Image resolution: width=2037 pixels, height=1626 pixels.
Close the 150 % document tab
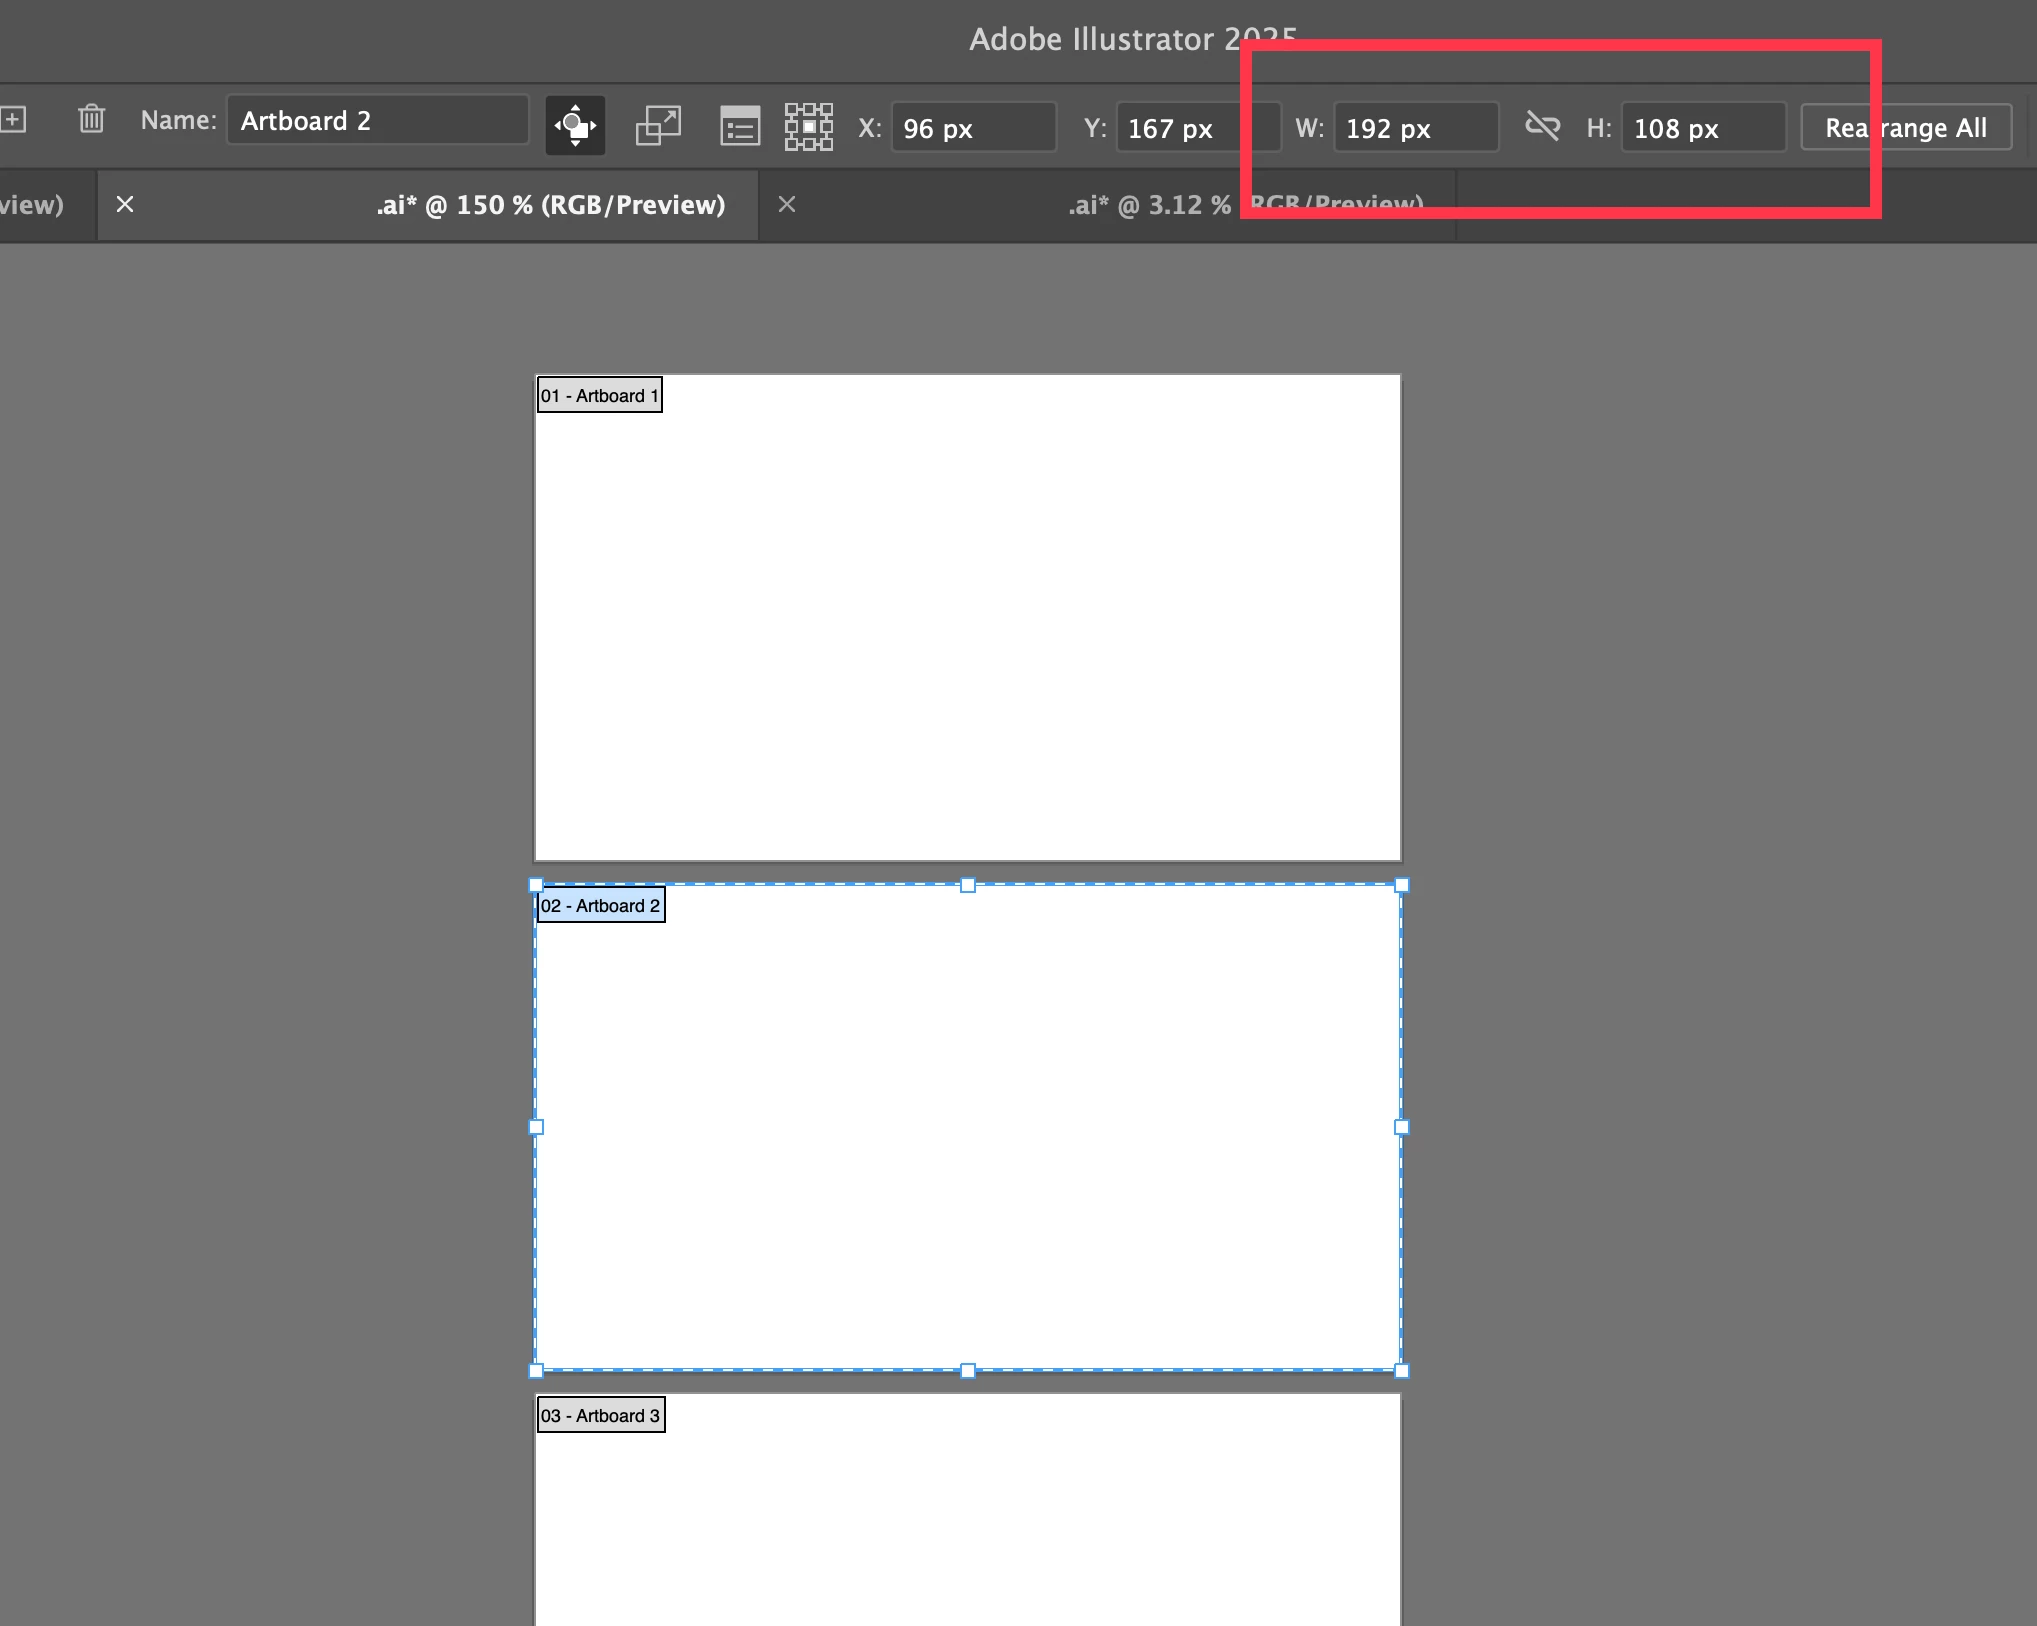(125, 205)
